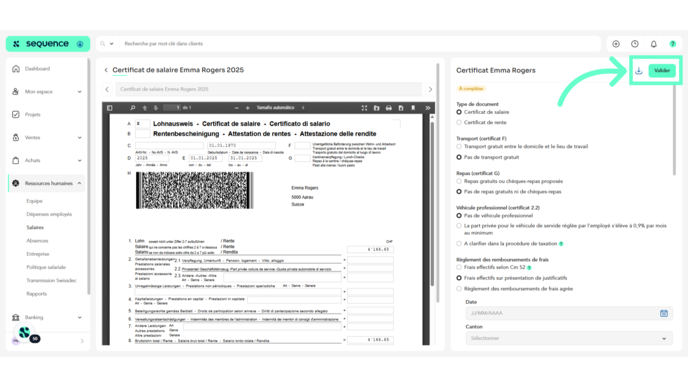Expand the bottom sidebar user arrow
This screenshot has width=688, height=387.
click(x=82, y=341)
